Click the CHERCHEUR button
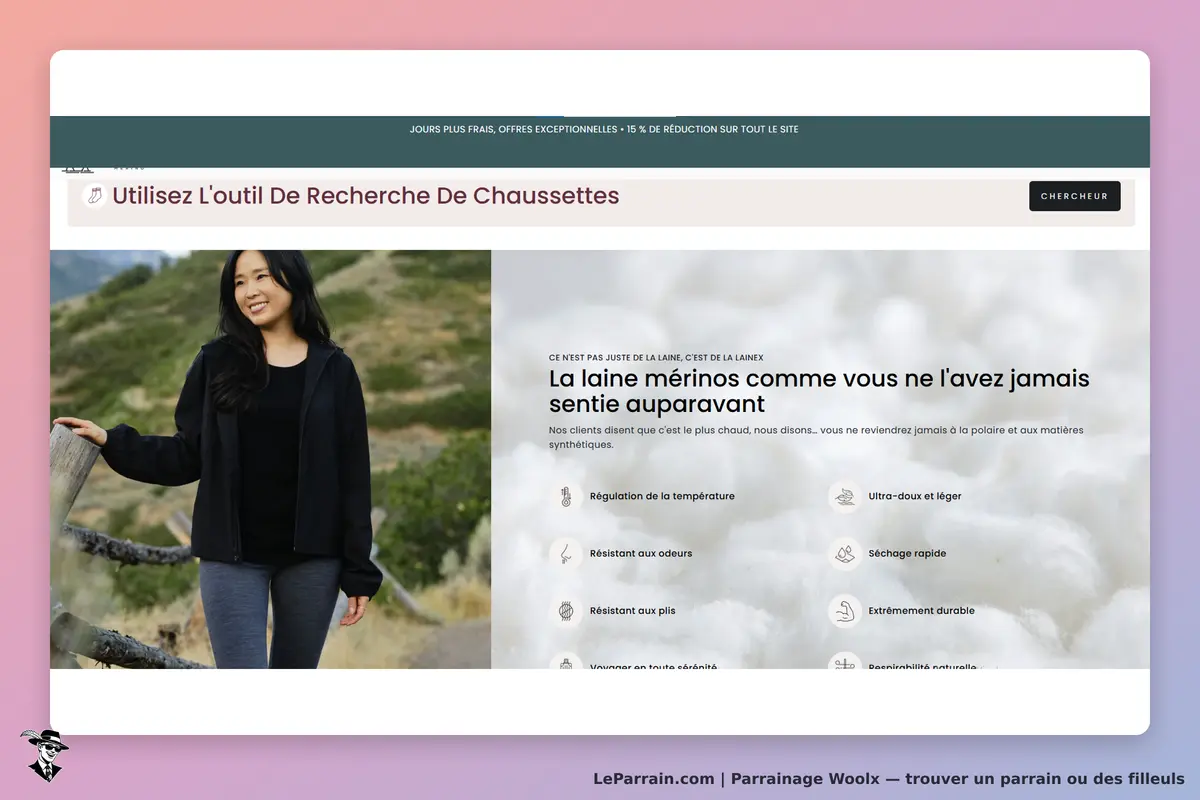1200x800 pixels. click(1075, 196)
